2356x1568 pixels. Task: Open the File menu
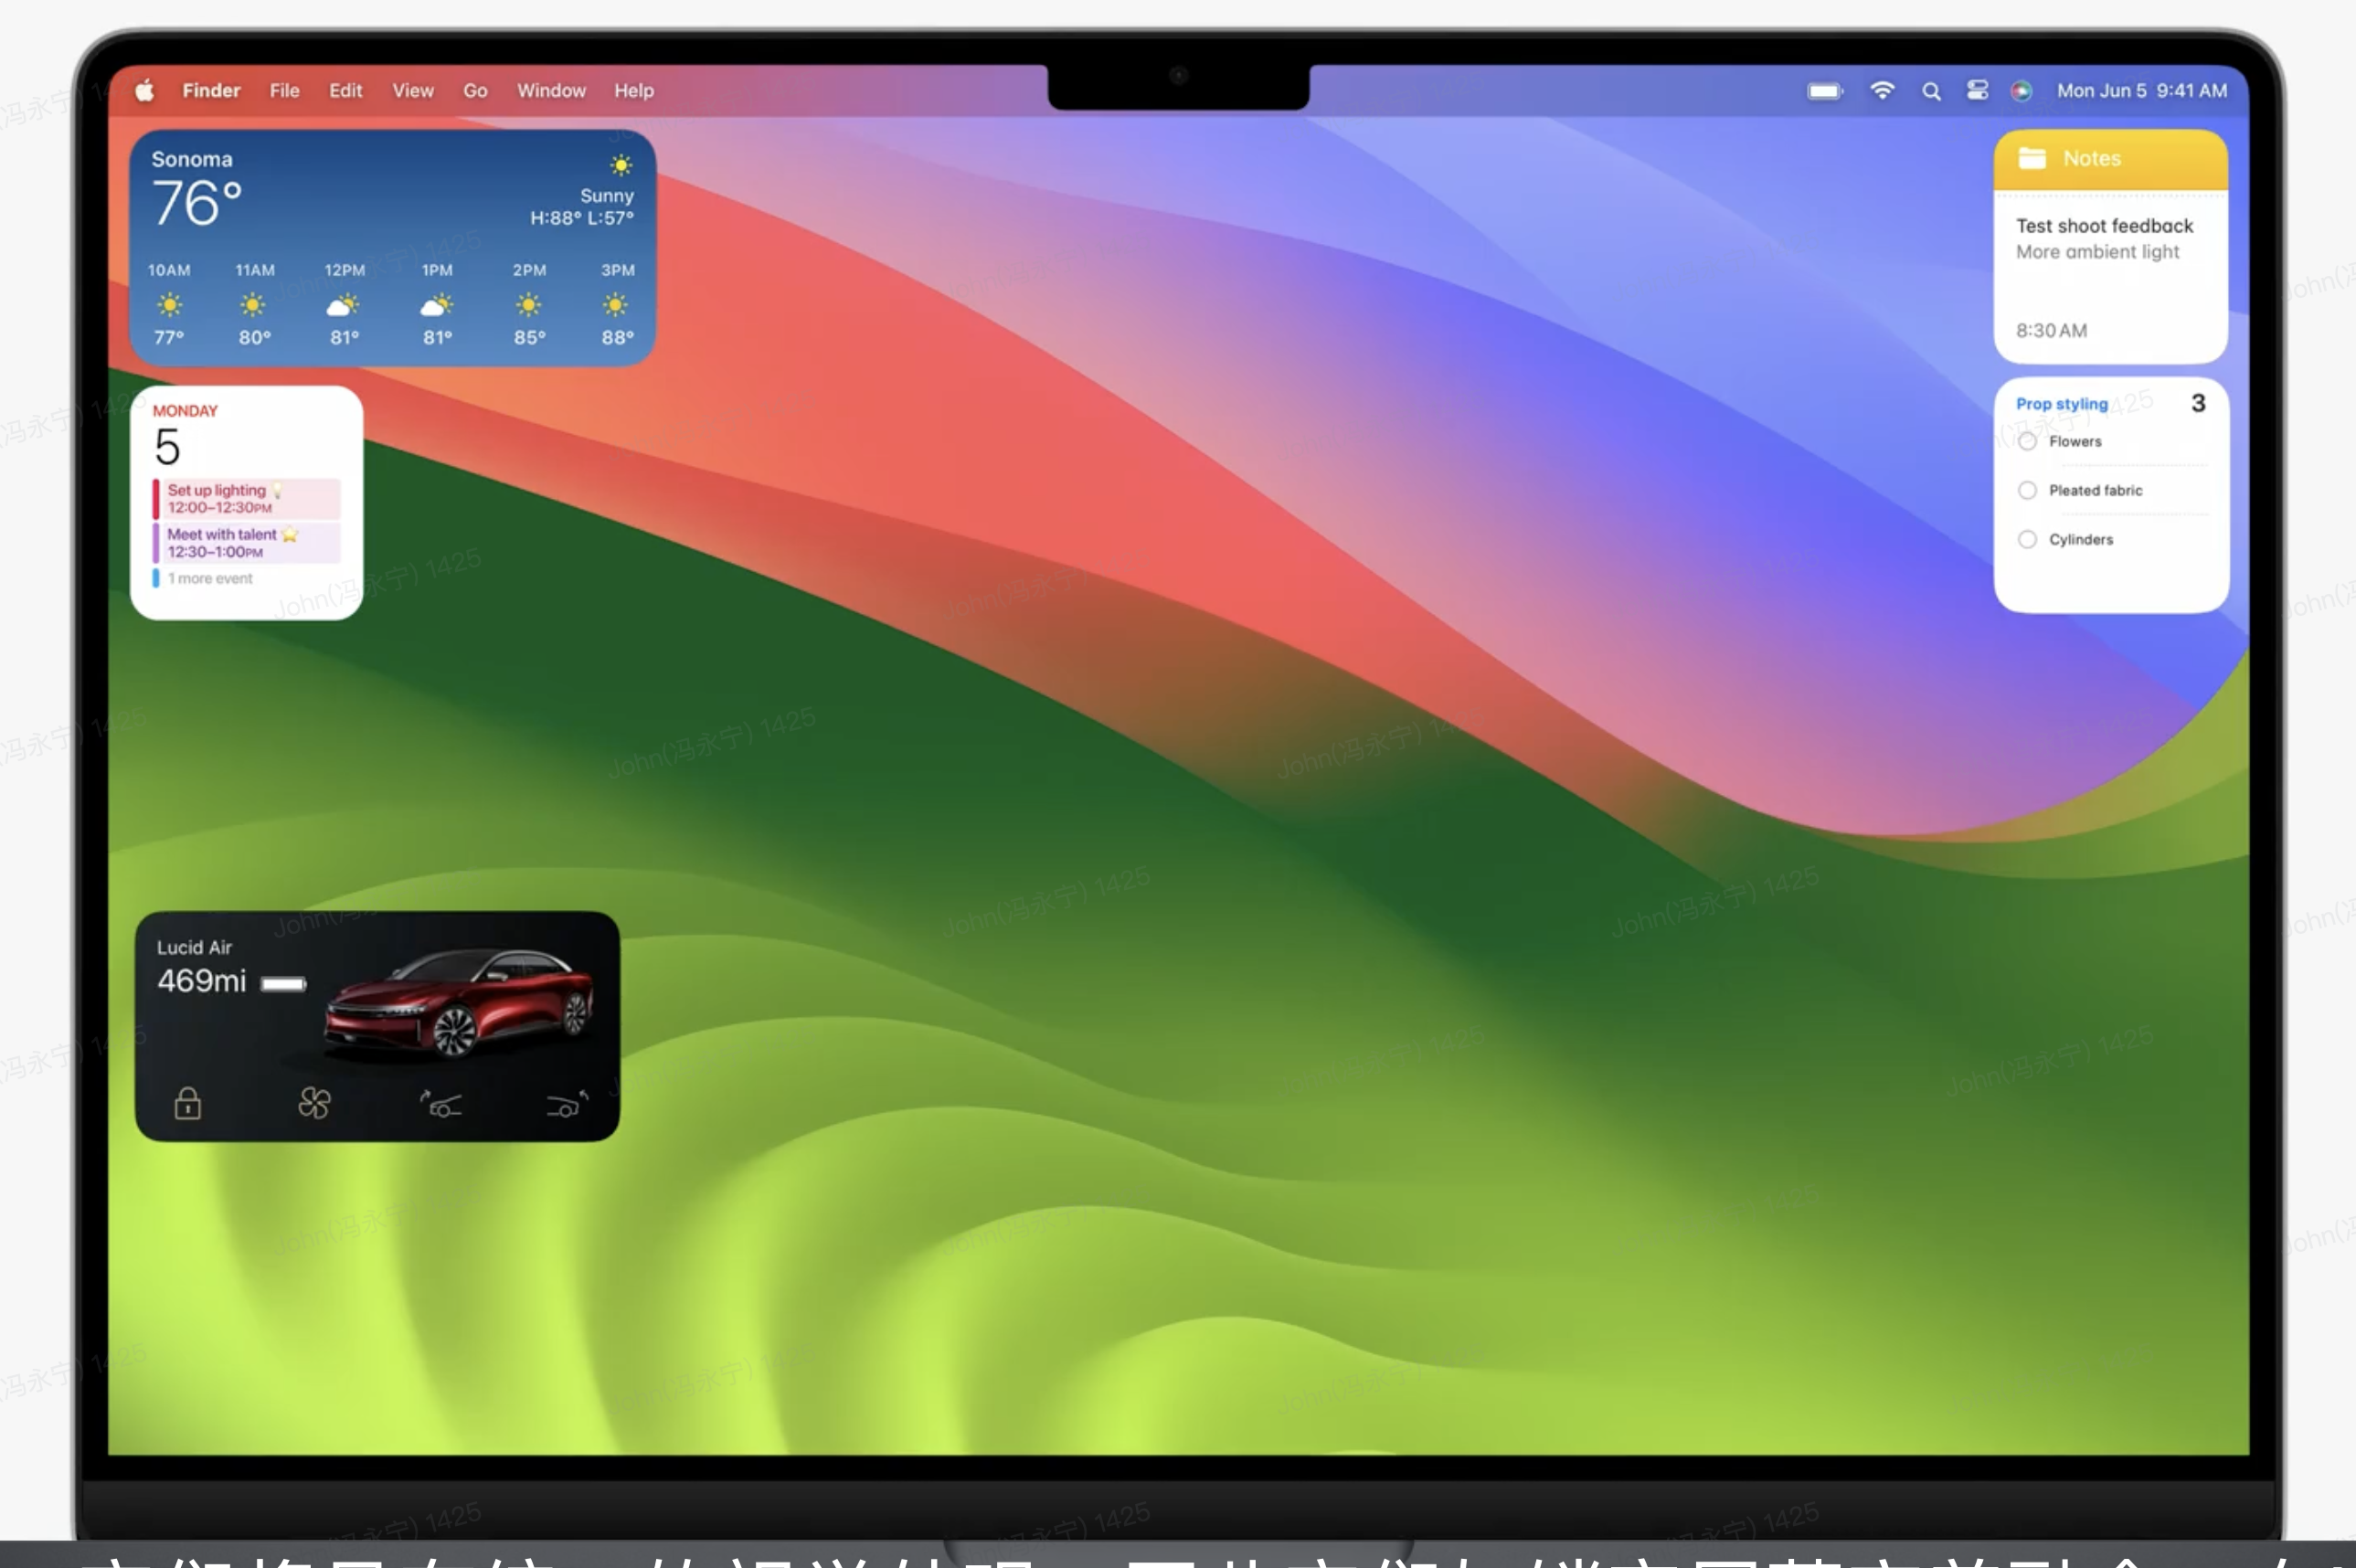pyautogui.click(x=284, y=91)
